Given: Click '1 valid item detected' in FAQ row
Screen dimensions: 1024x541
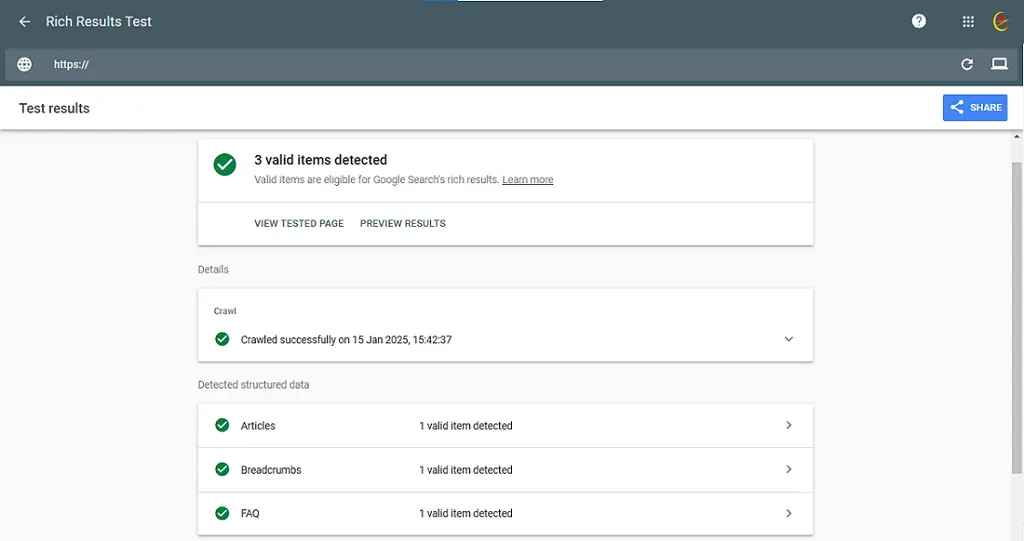Looking at the screenshot, I should point(466,514).
